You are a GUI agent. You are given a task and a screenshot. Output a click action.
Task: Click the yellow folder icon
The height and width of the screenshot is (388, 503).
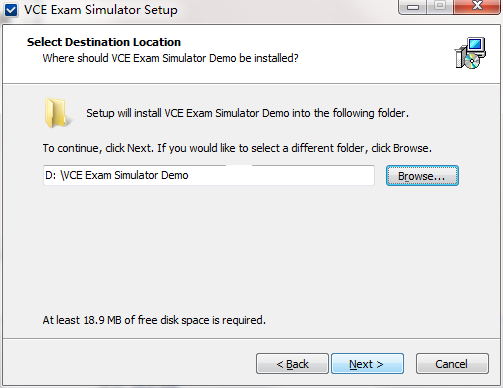(x=57, y=113)
